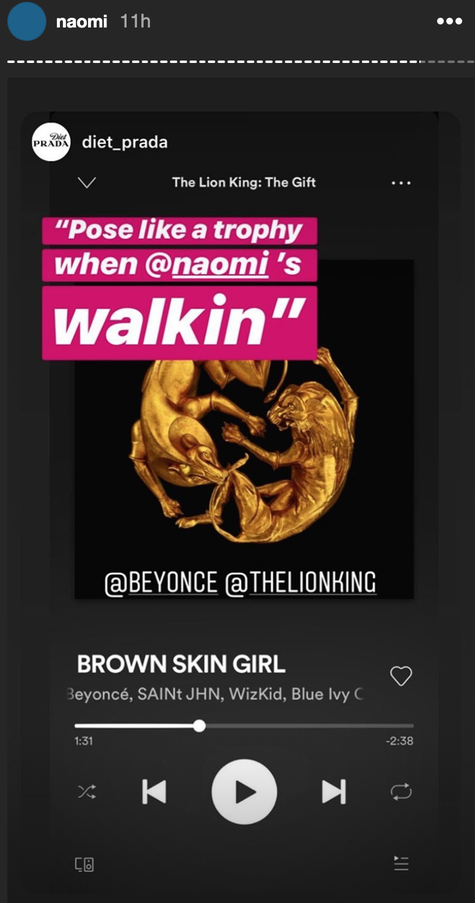475x903 pixels.
Task: Collapse the player with down chevron
Action: pyautogui.click(x=87, y=183)
